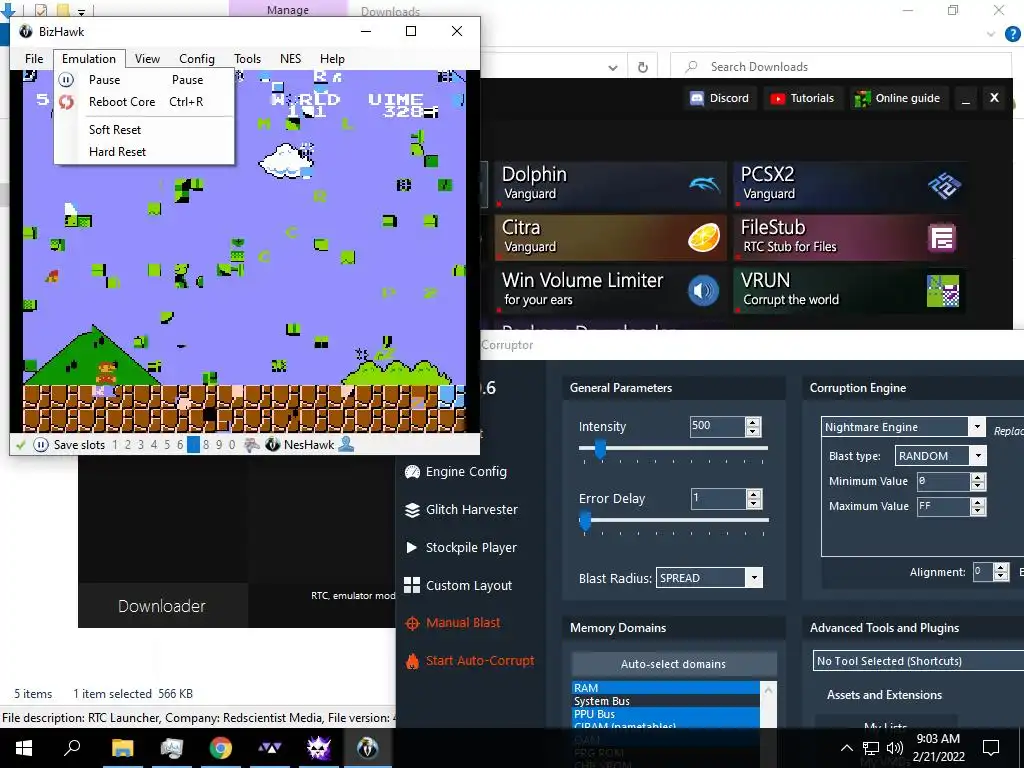Select save slot 9 in BizHawk
Viewport: 1024px width, 768px height.
tap(219, 445)
